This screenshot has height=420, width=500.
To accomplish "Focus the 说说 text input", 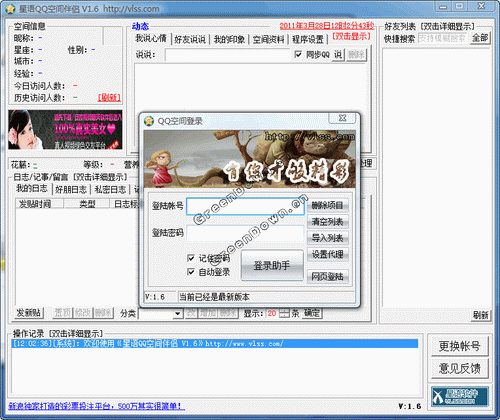I will 229,55.
